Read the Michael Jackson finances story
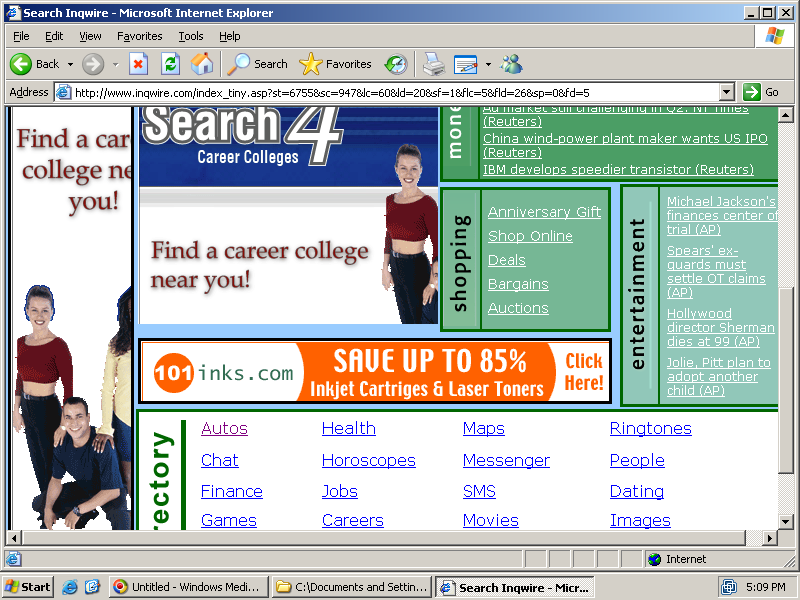Viewport: 800px width, 600px height. click(721, 215)
